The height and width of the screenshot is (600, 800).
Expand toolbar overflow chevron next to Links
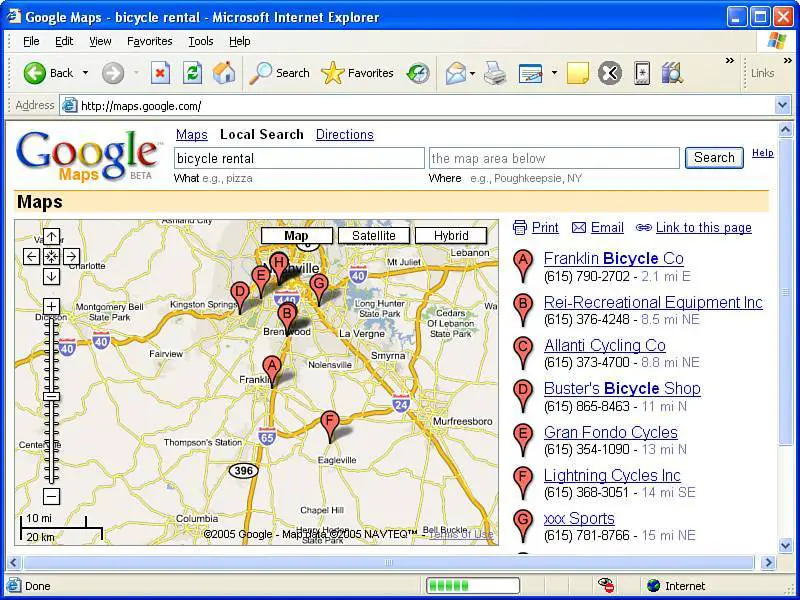click(x=730, y=61)
